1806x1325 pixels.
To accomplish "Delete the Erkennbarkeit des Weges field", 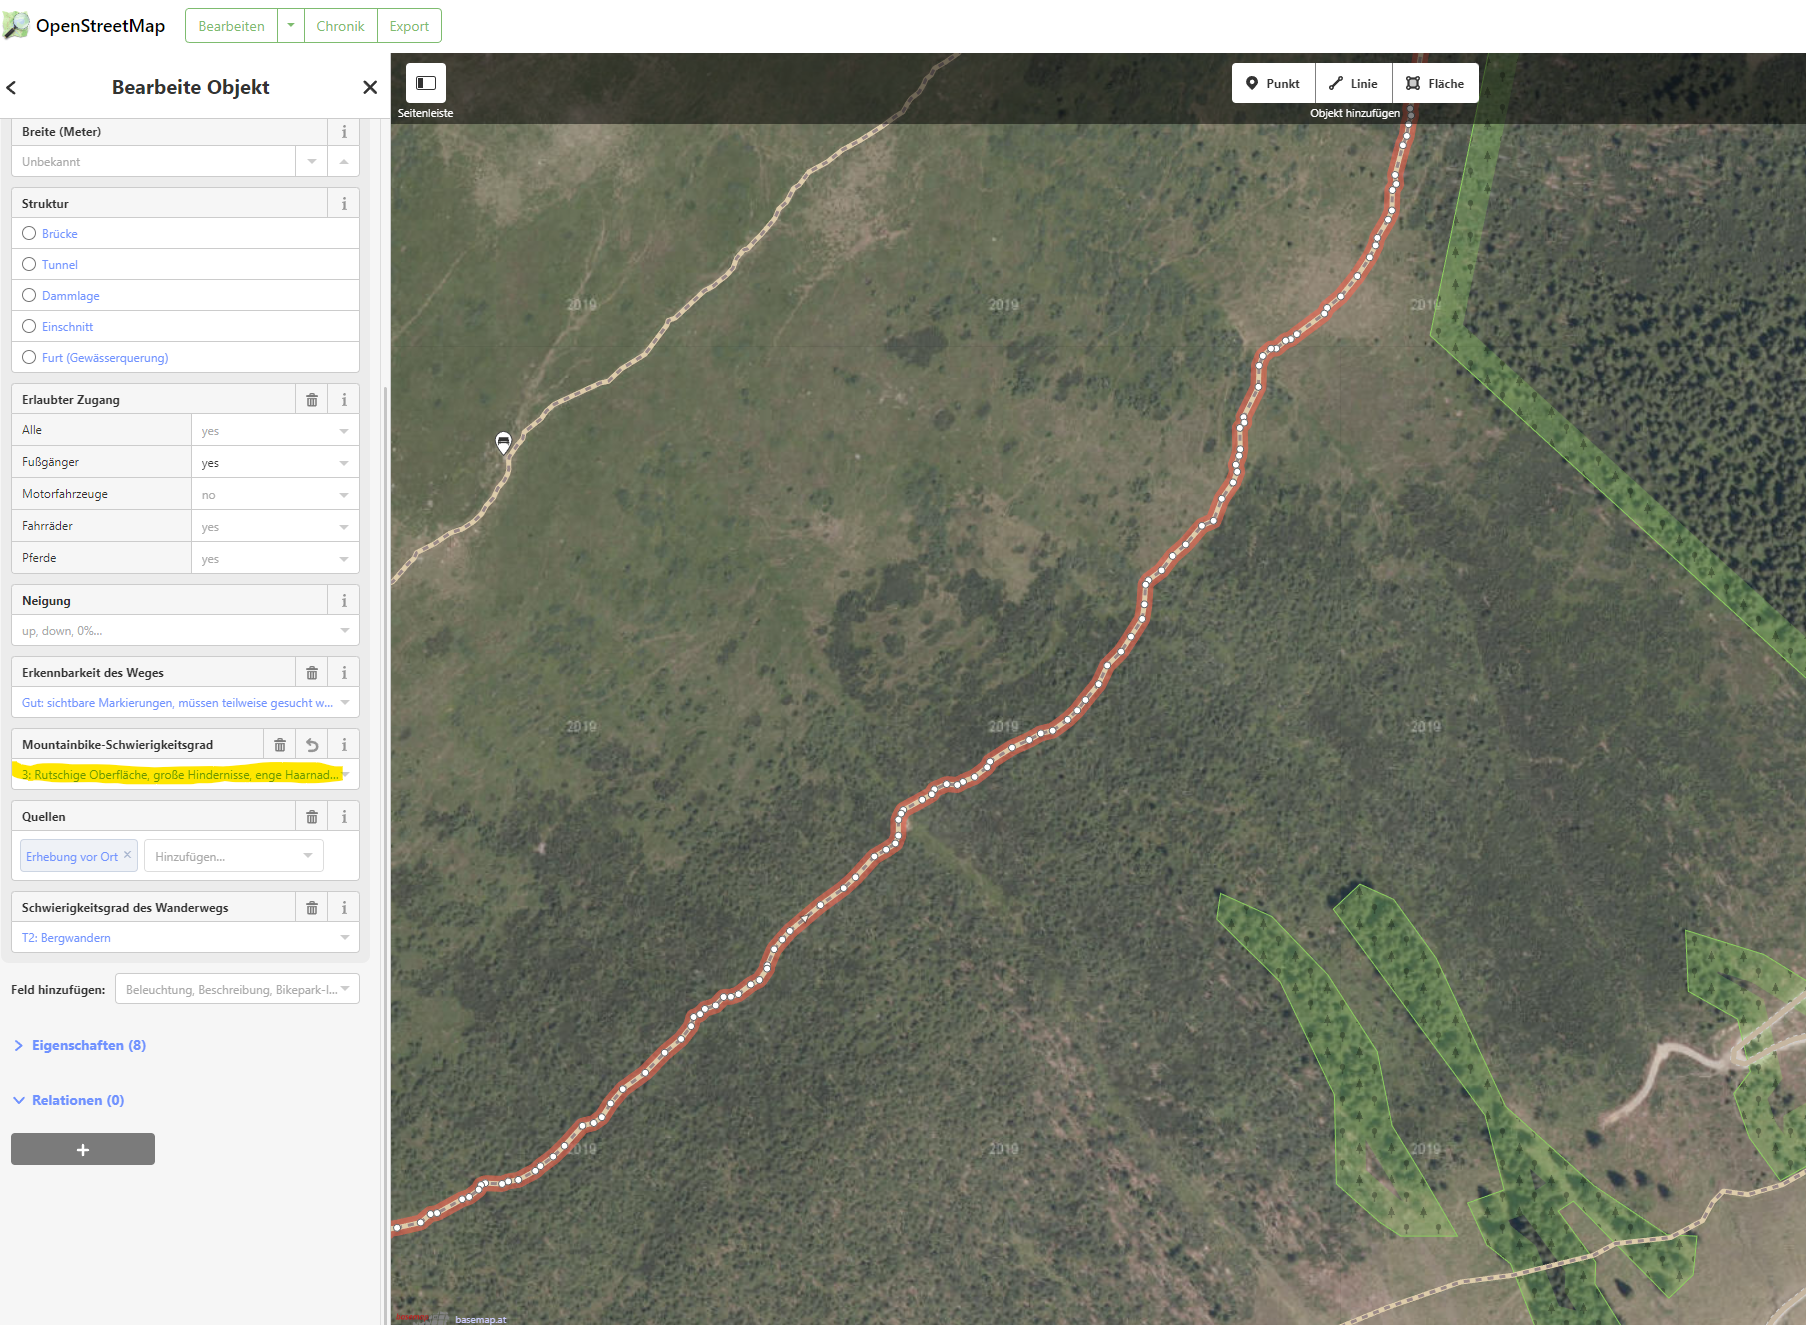I will pyautogui.click(x=312, y=673).
